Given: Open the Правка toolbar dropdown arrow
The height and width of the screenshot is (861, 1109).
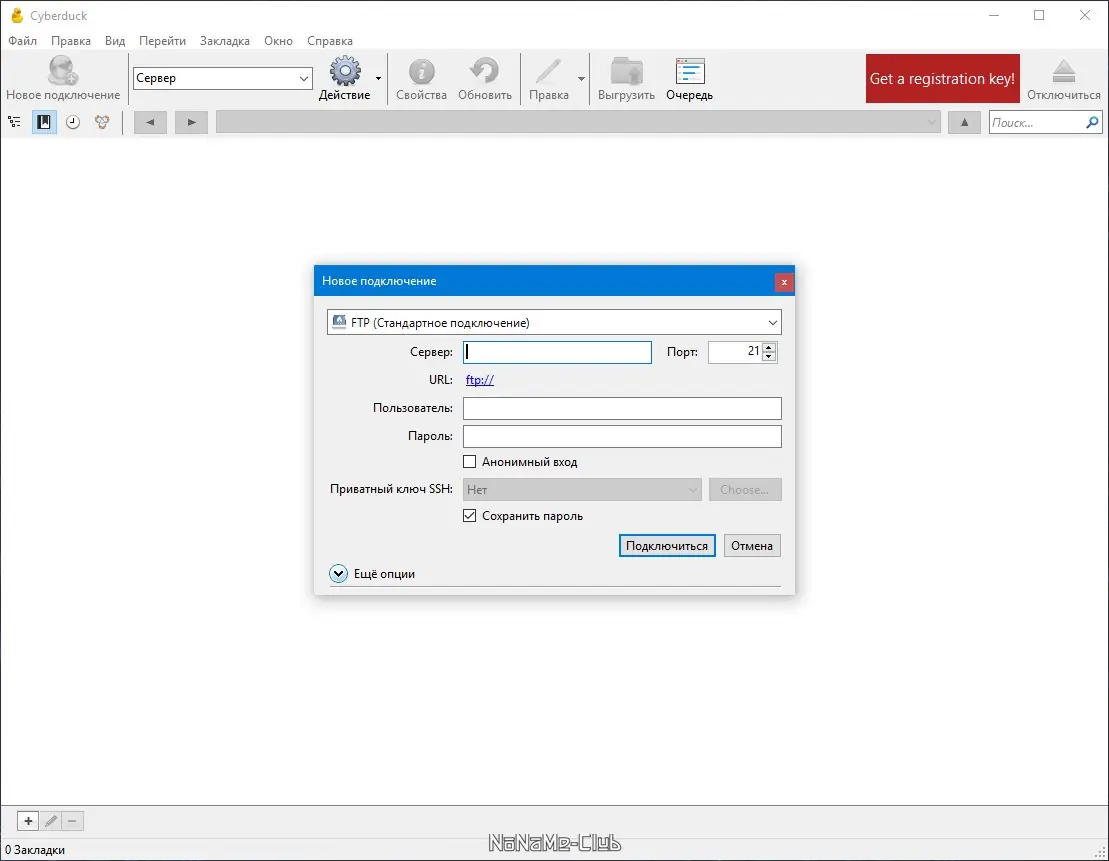Looking at the screenshot, I should point(581,79).
